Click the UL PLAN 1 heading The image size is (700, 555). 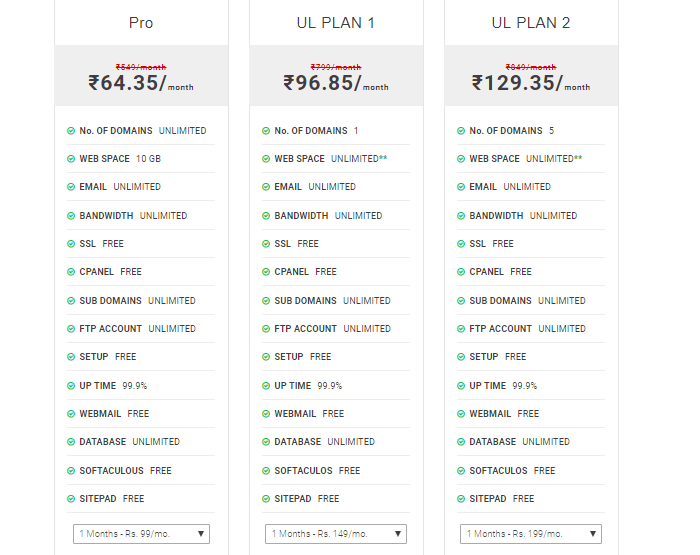click(336, 22)
